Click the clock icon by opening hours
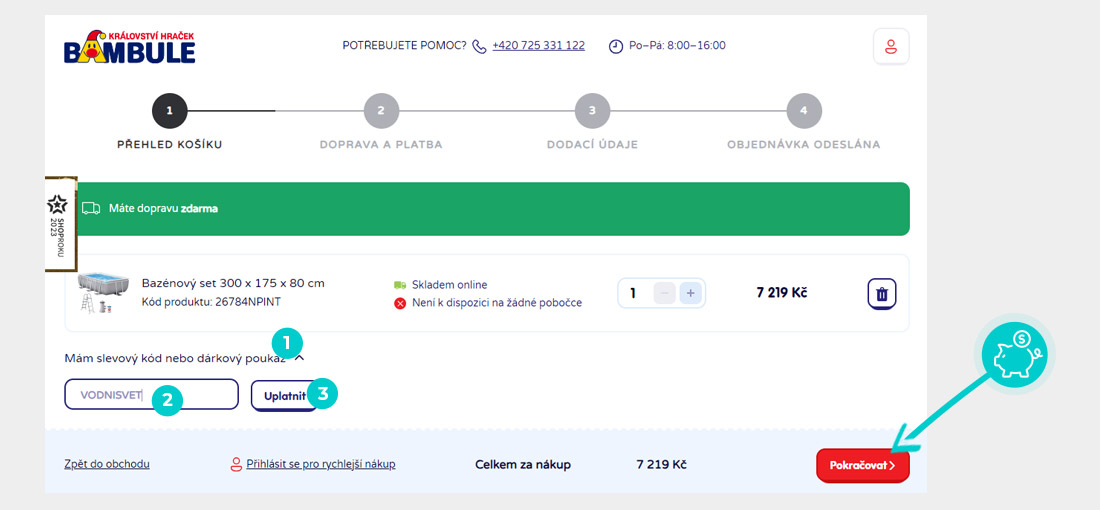Viewport: 1100px width, 510px height. click(616, 46)
